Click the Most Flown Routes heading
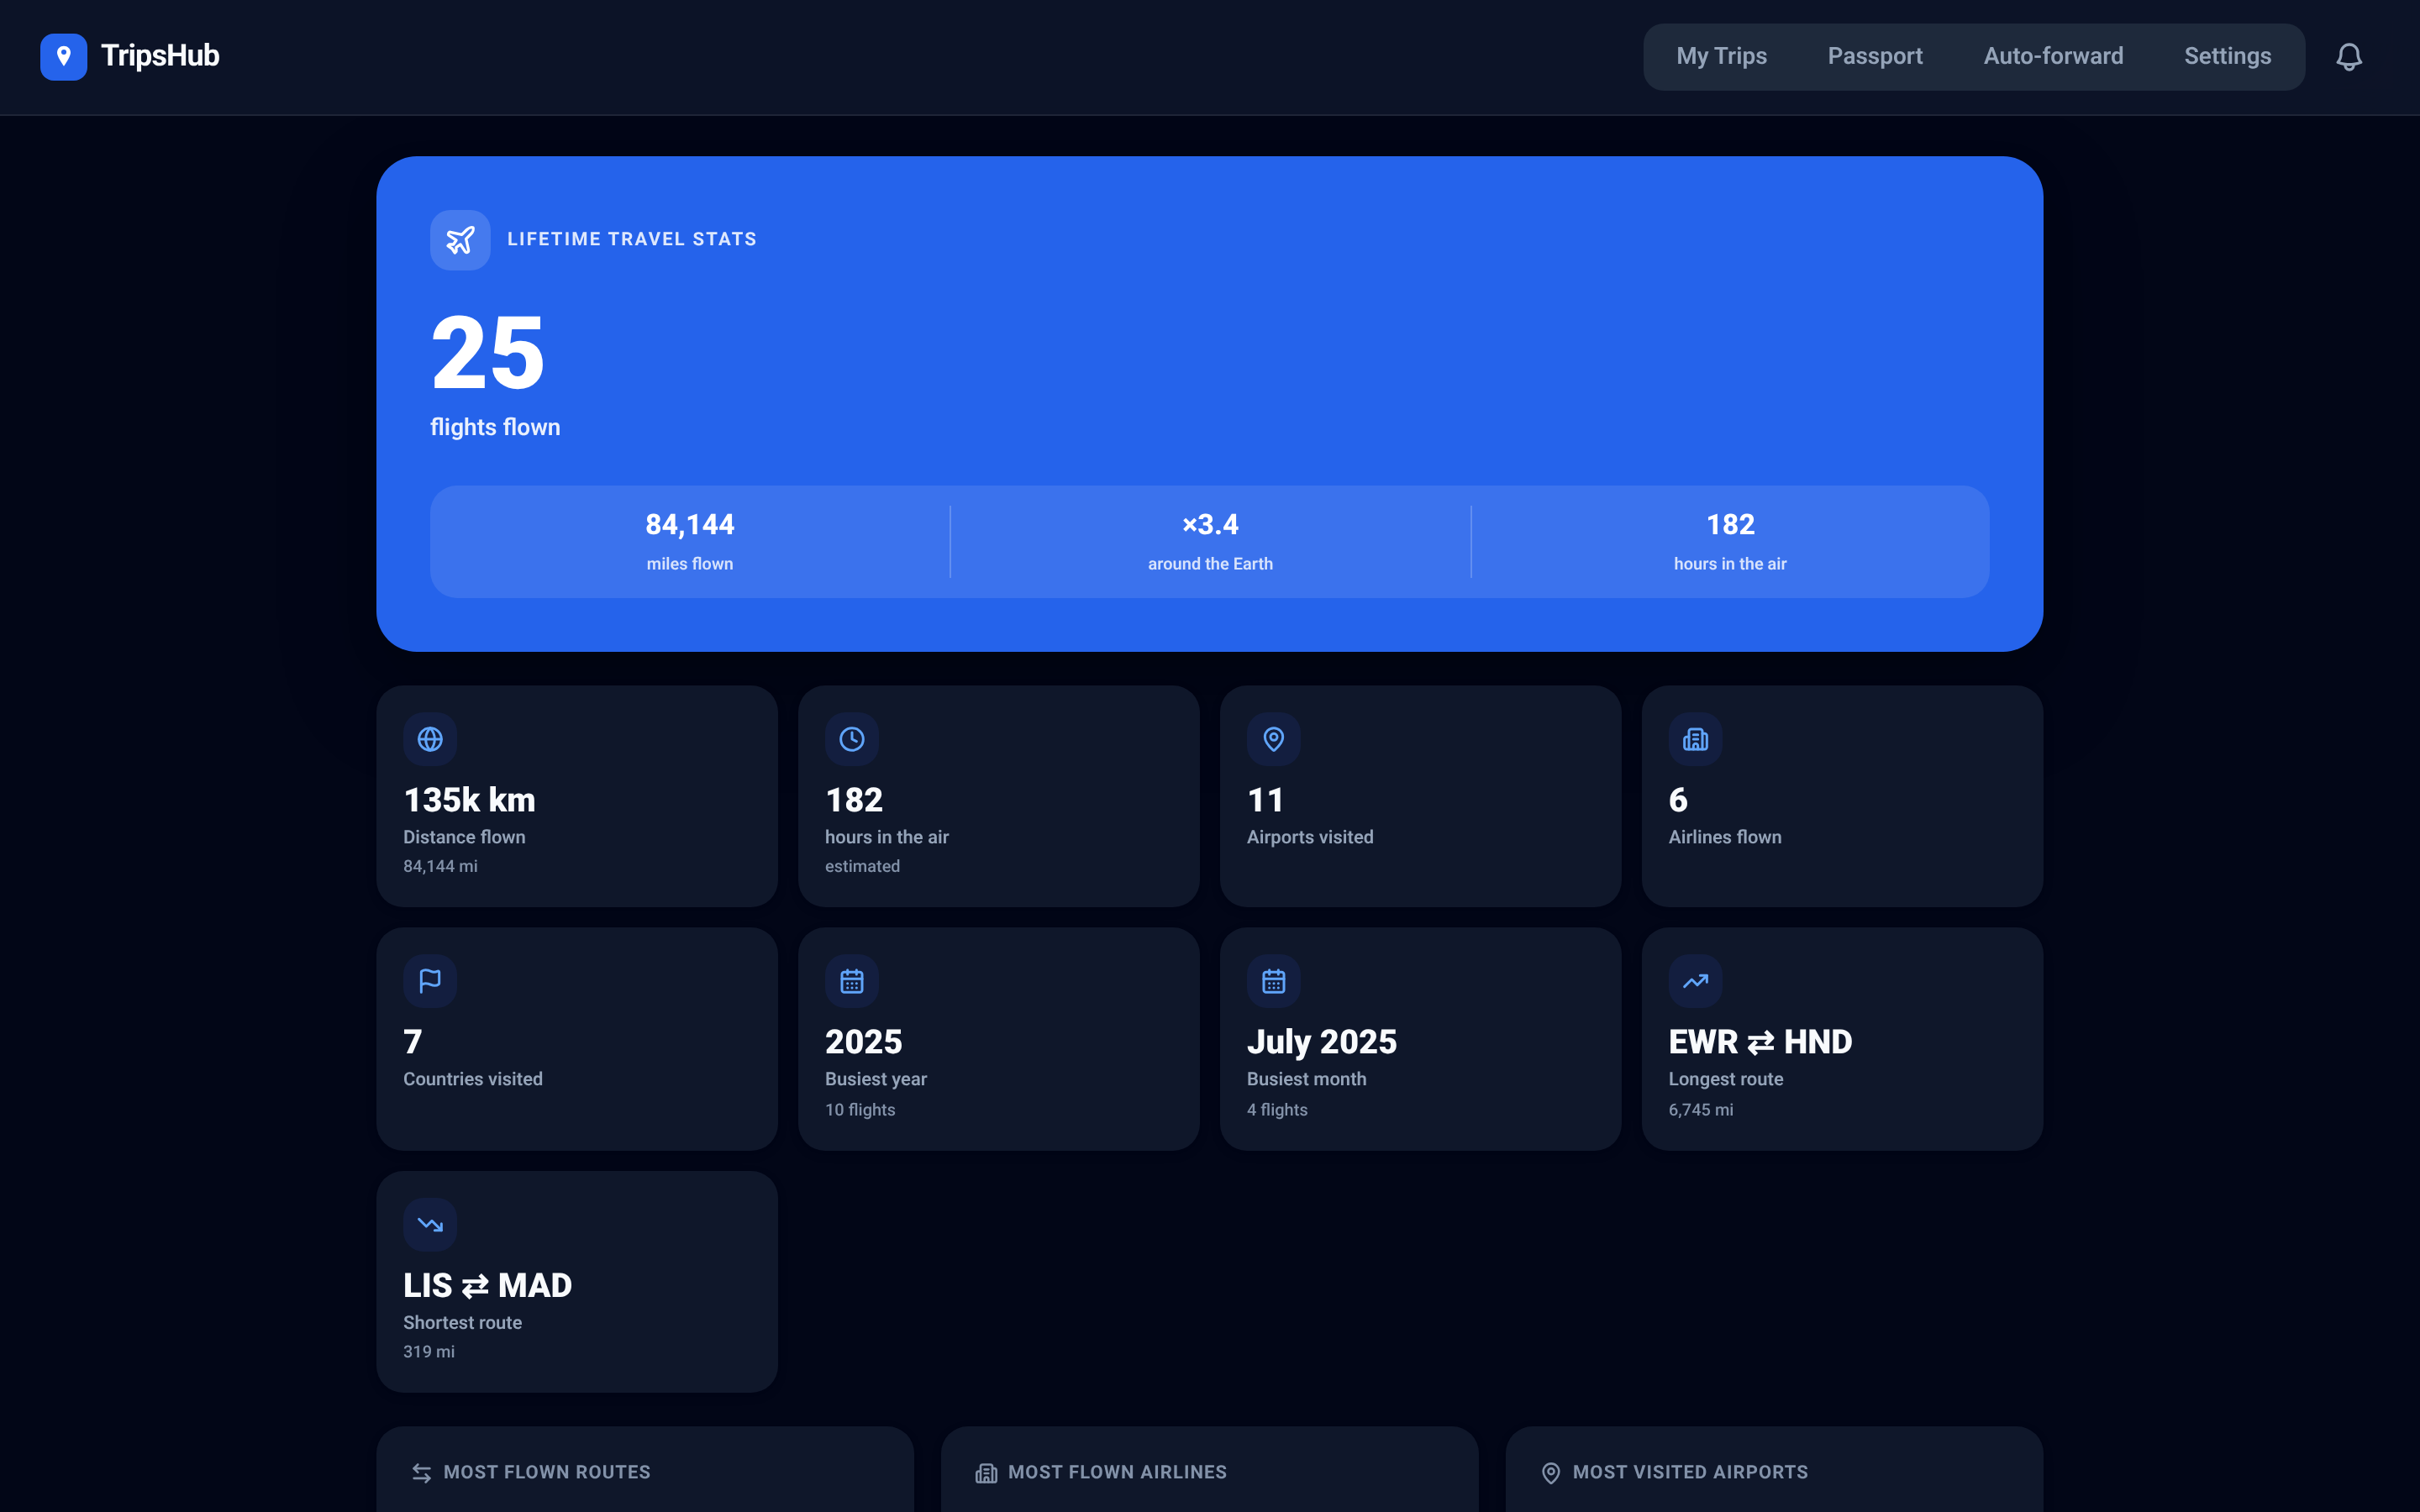Image resolution: width=2420 pixels, height=1512 pixels. point(546,1472)
